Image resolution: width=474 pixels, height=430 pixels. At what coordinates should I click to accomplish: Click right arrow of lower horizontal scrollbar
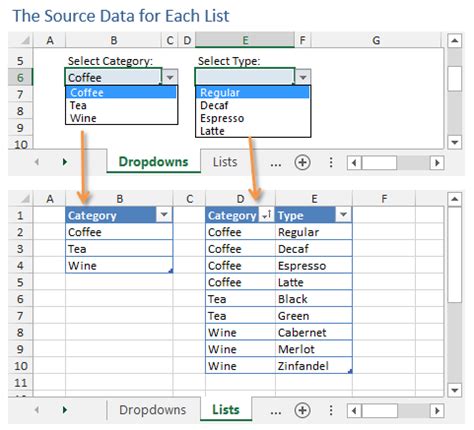pyautogui.click(x=437, y=411)
